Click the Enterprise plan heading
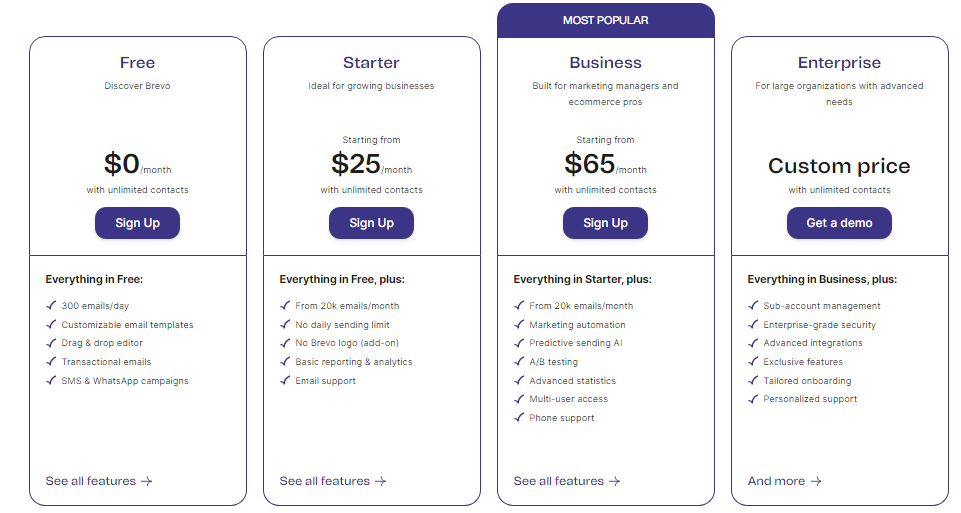This screenshot has width=961, height=513. click(x=839, y=63)
